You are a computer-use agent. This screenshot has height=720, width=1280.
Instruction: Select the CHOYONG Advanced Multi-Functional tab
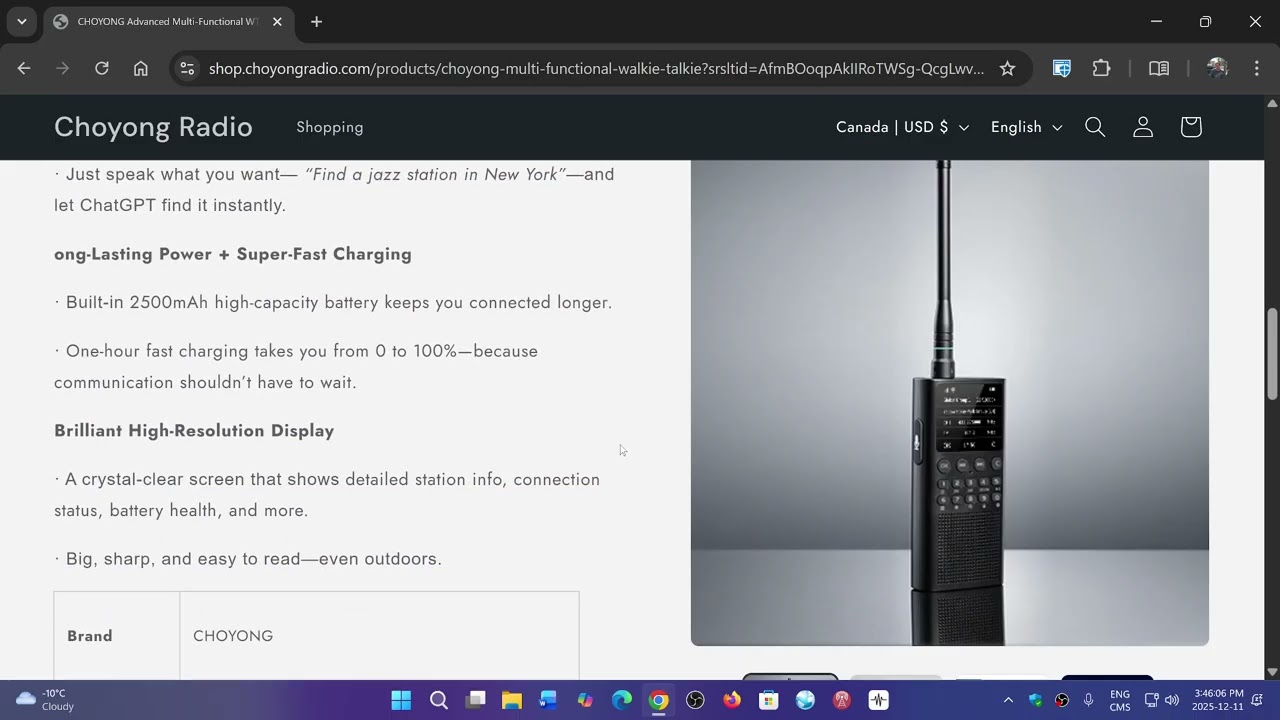168,21
